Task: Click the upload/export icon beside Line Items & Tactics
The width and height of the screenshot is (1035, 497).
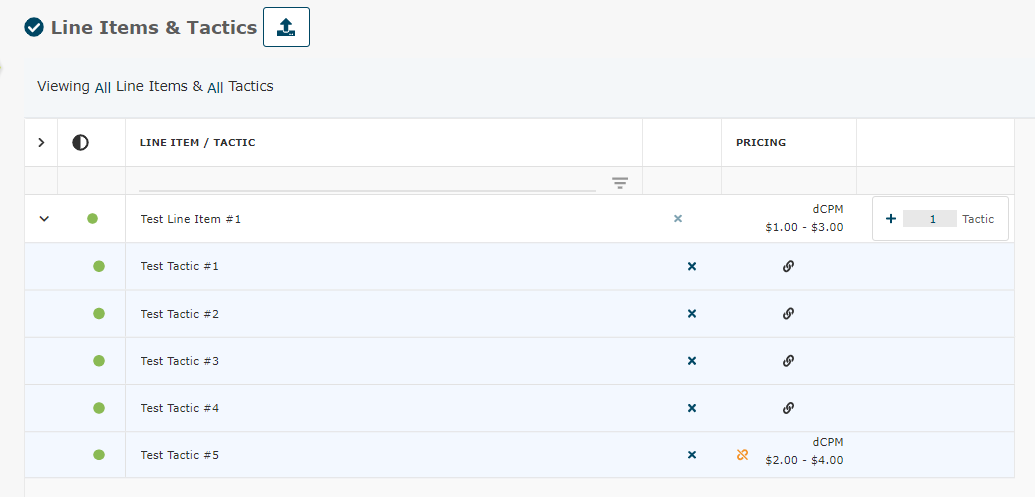Action: point(286,27)
